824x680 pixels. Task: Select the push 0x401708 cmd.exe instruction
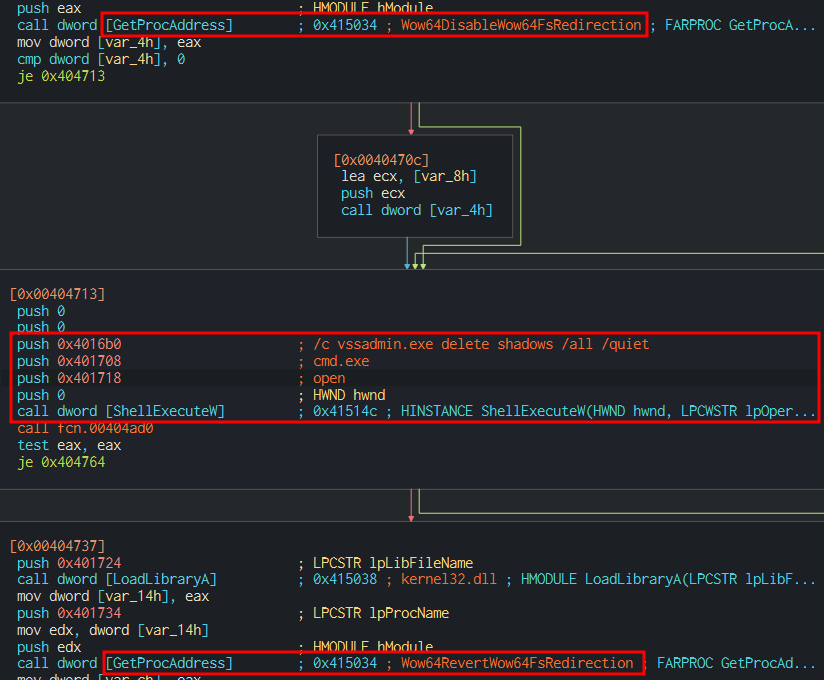(x=75, y=361)
